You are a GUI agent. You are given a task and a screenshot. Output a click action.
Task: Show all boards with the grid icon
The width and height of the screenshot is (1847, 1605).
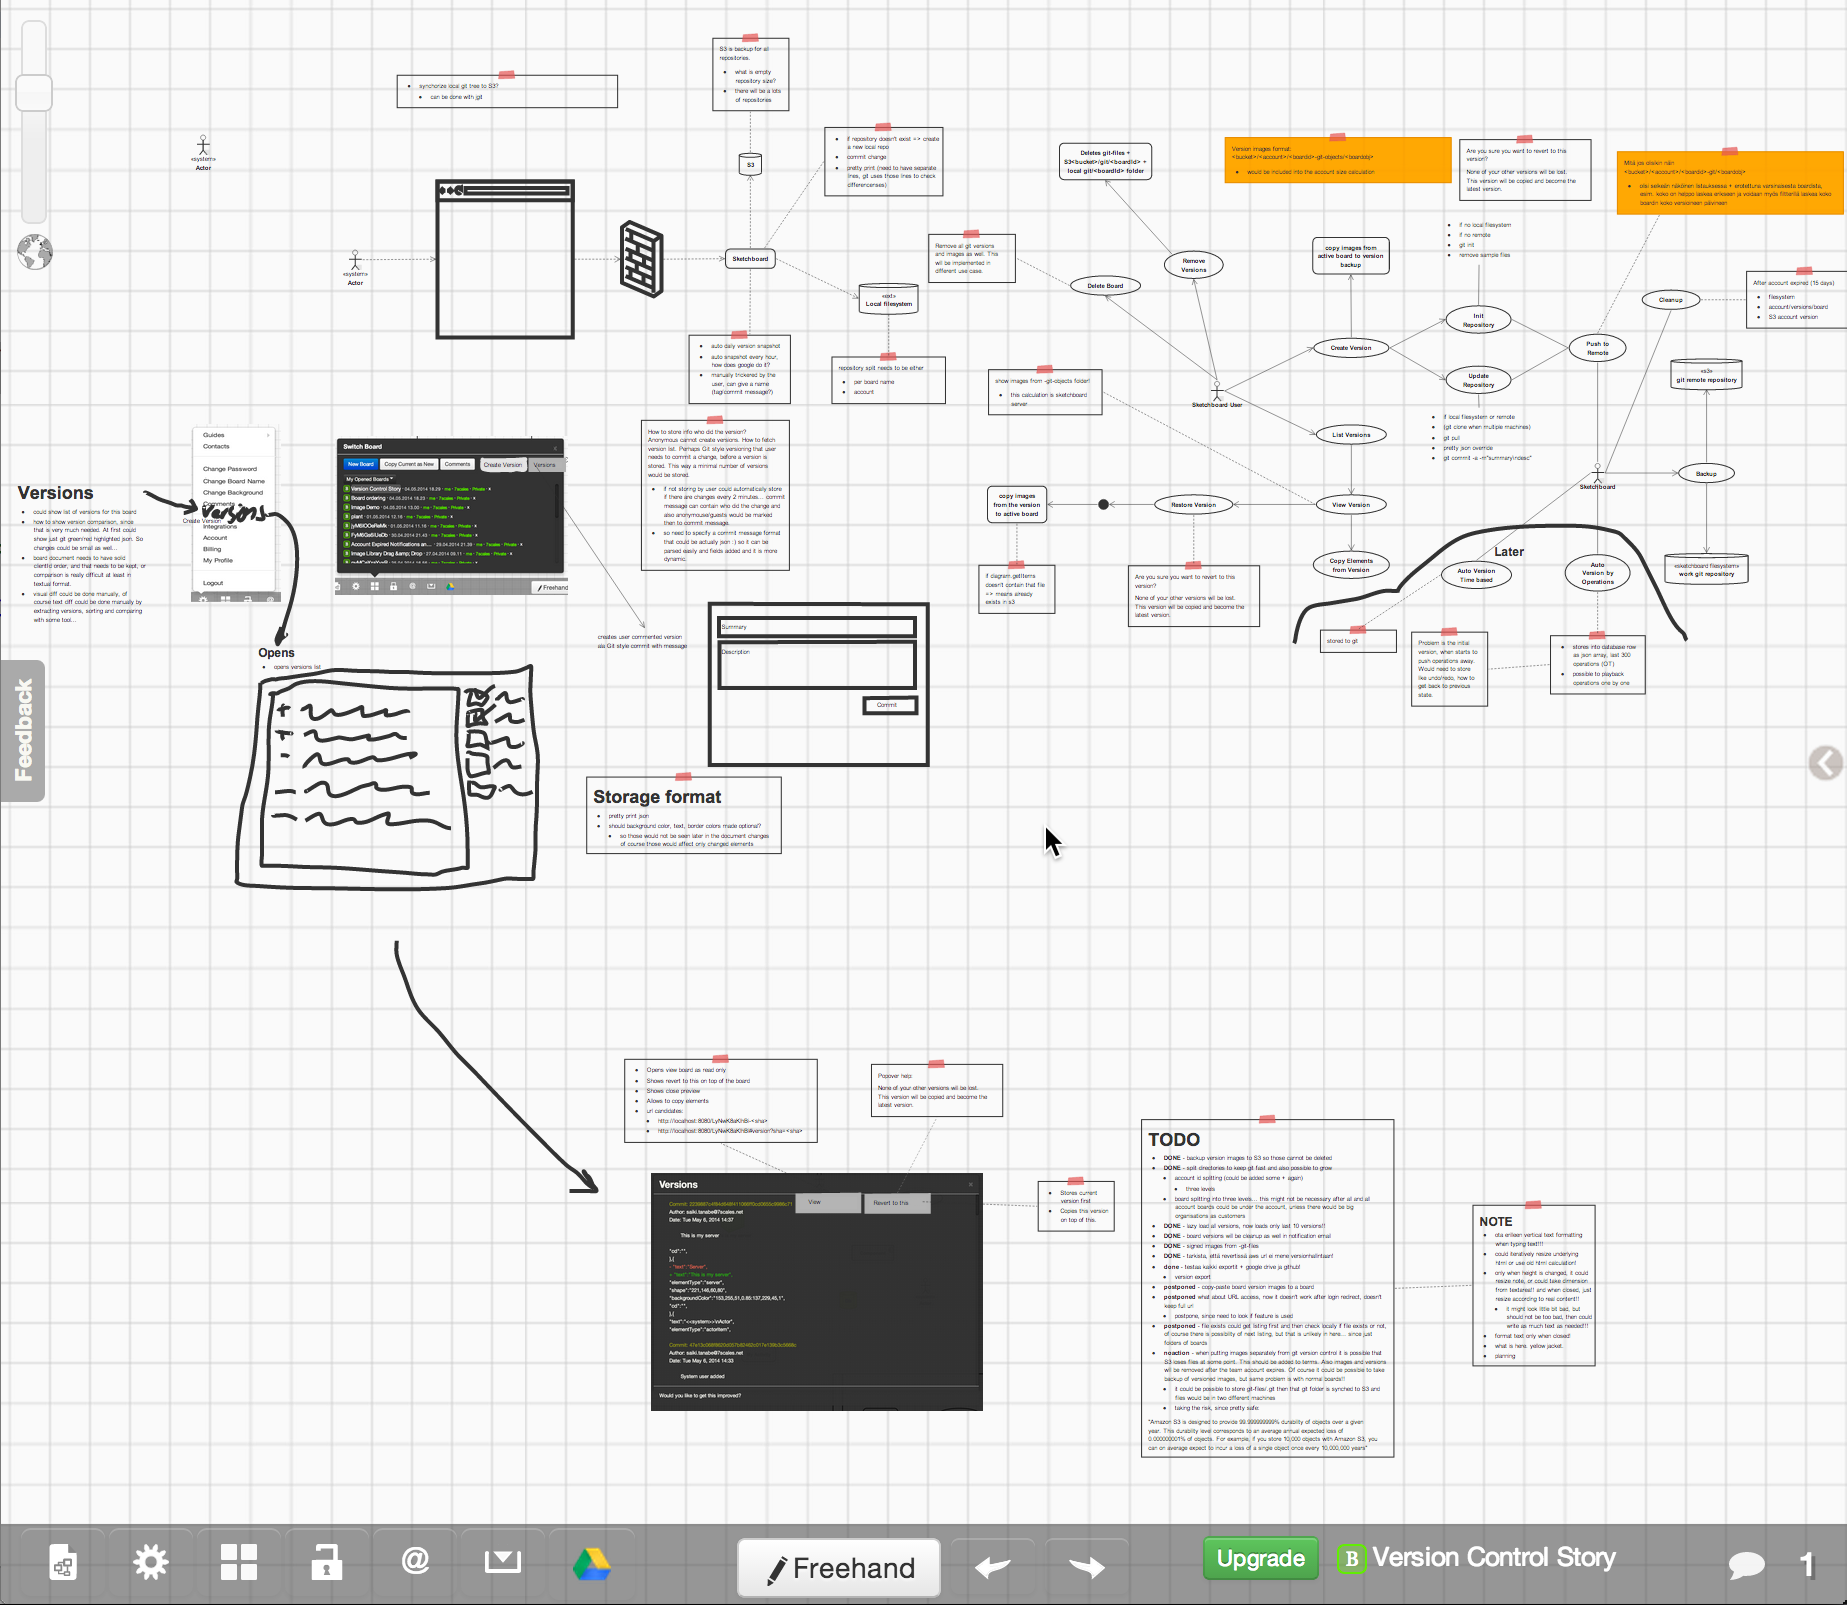point(239,1562)
